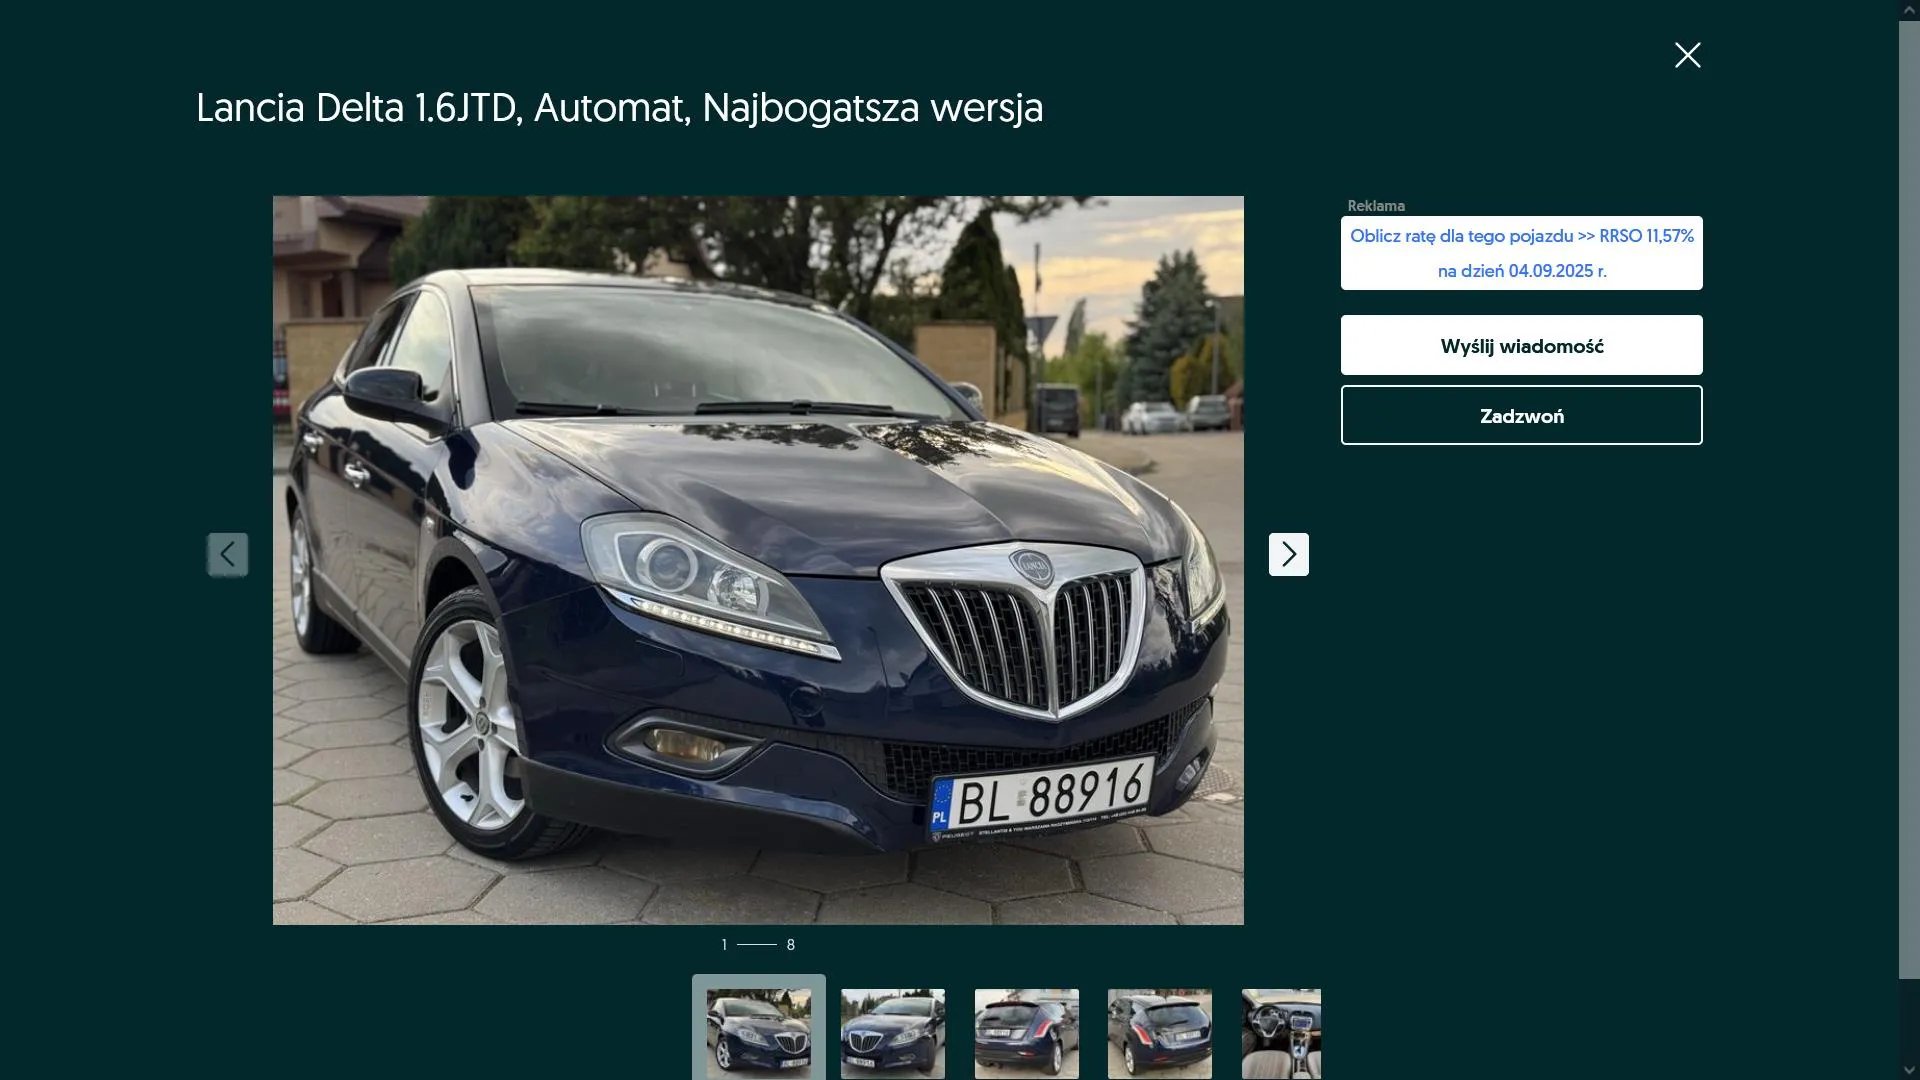Image resolution: width=1920 pixels, height=1080 pixels.
Task: Click the Wyślij wiadomość button
Action: (x=1521, y=345)
